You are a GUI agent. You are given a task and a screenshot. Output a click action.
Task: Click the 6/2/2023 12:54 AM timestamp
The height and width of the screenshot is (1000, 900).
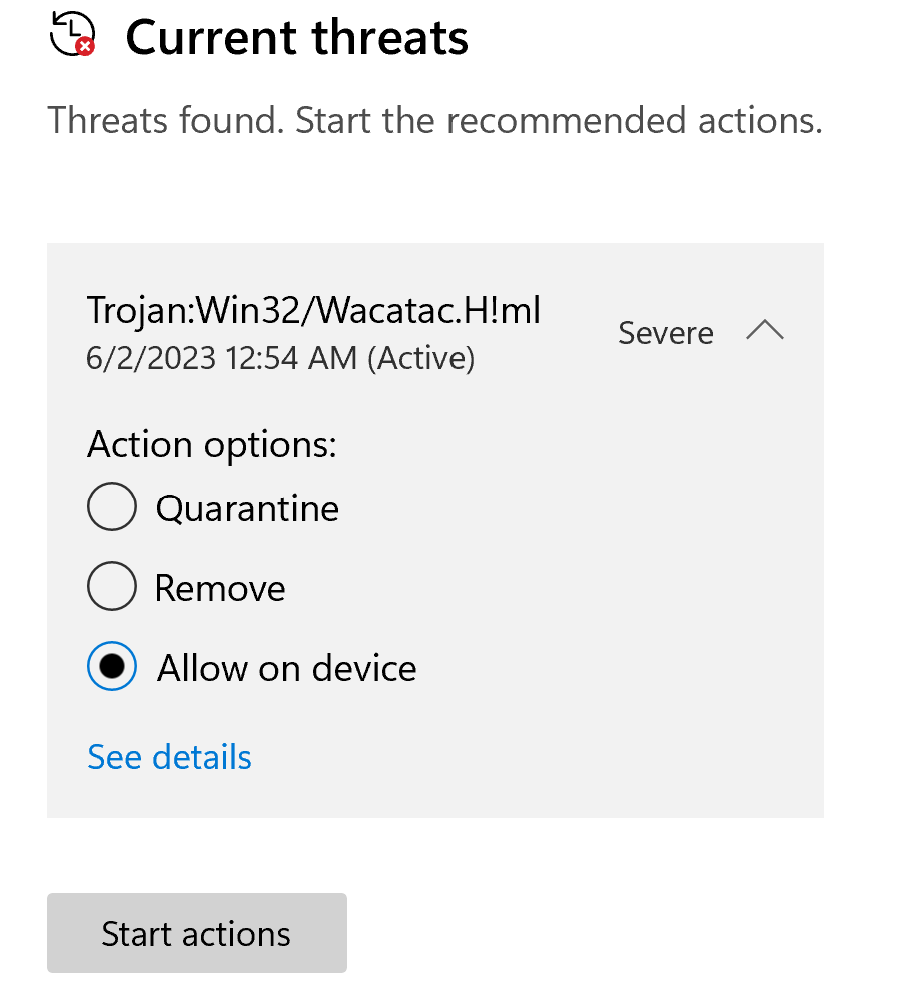222,358
